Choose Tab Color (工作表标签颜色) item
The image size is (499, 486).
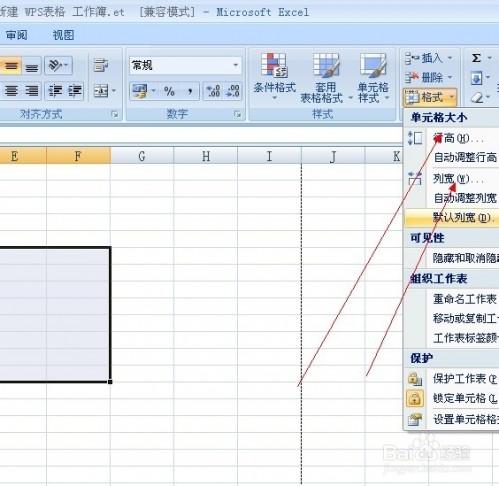(452, 338)
